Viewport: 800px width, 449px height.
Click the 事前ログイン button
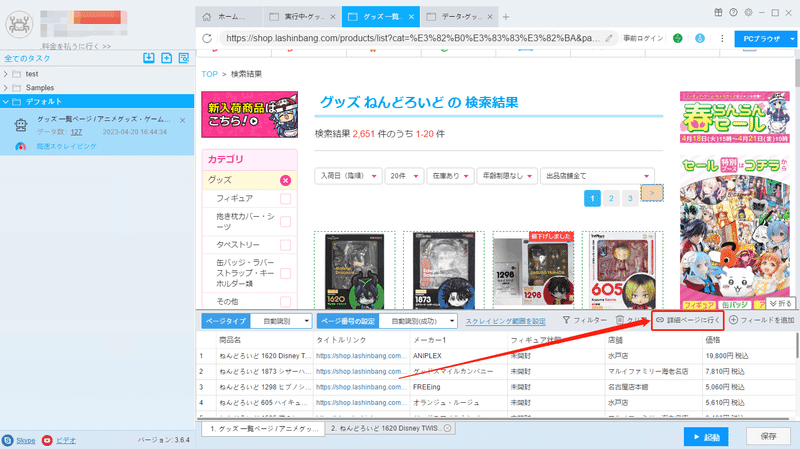[643, 38]
